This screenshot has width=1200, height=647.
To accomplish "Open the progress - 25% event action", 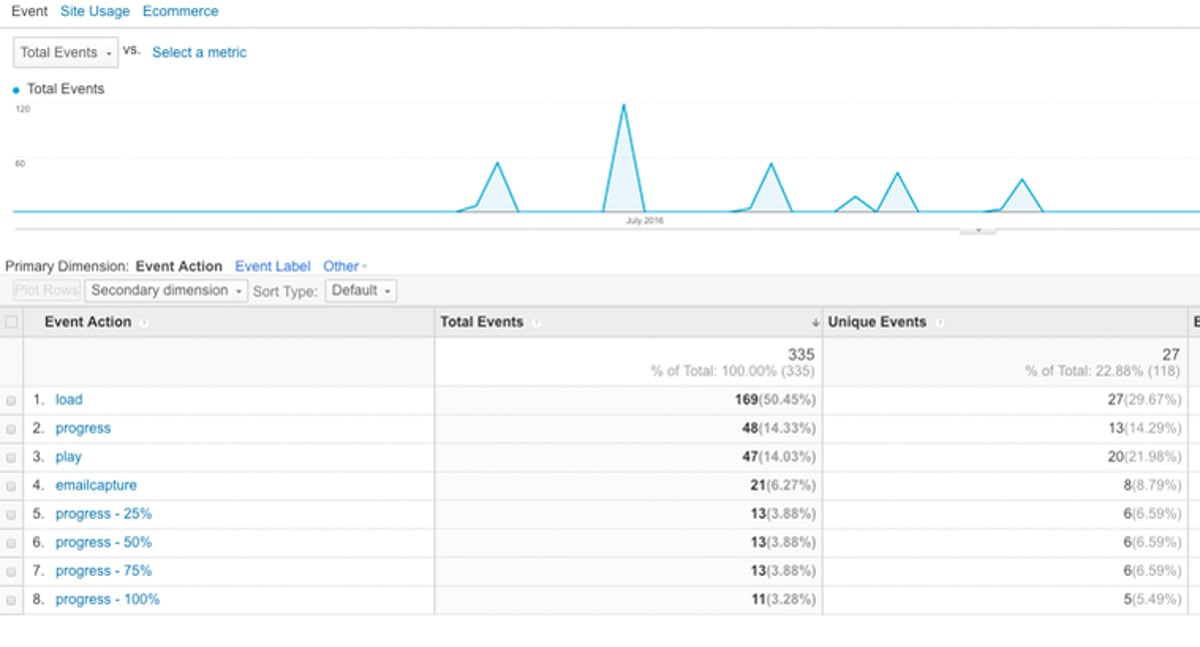I will [x=104, y=513].
